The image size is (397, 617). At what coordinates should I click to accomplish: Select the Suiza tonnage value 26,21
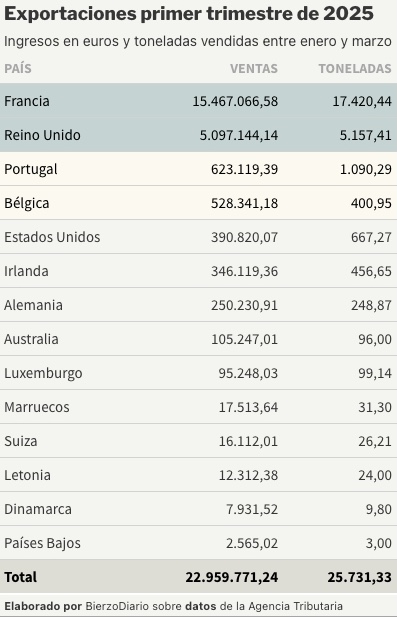tap(375, 441)
